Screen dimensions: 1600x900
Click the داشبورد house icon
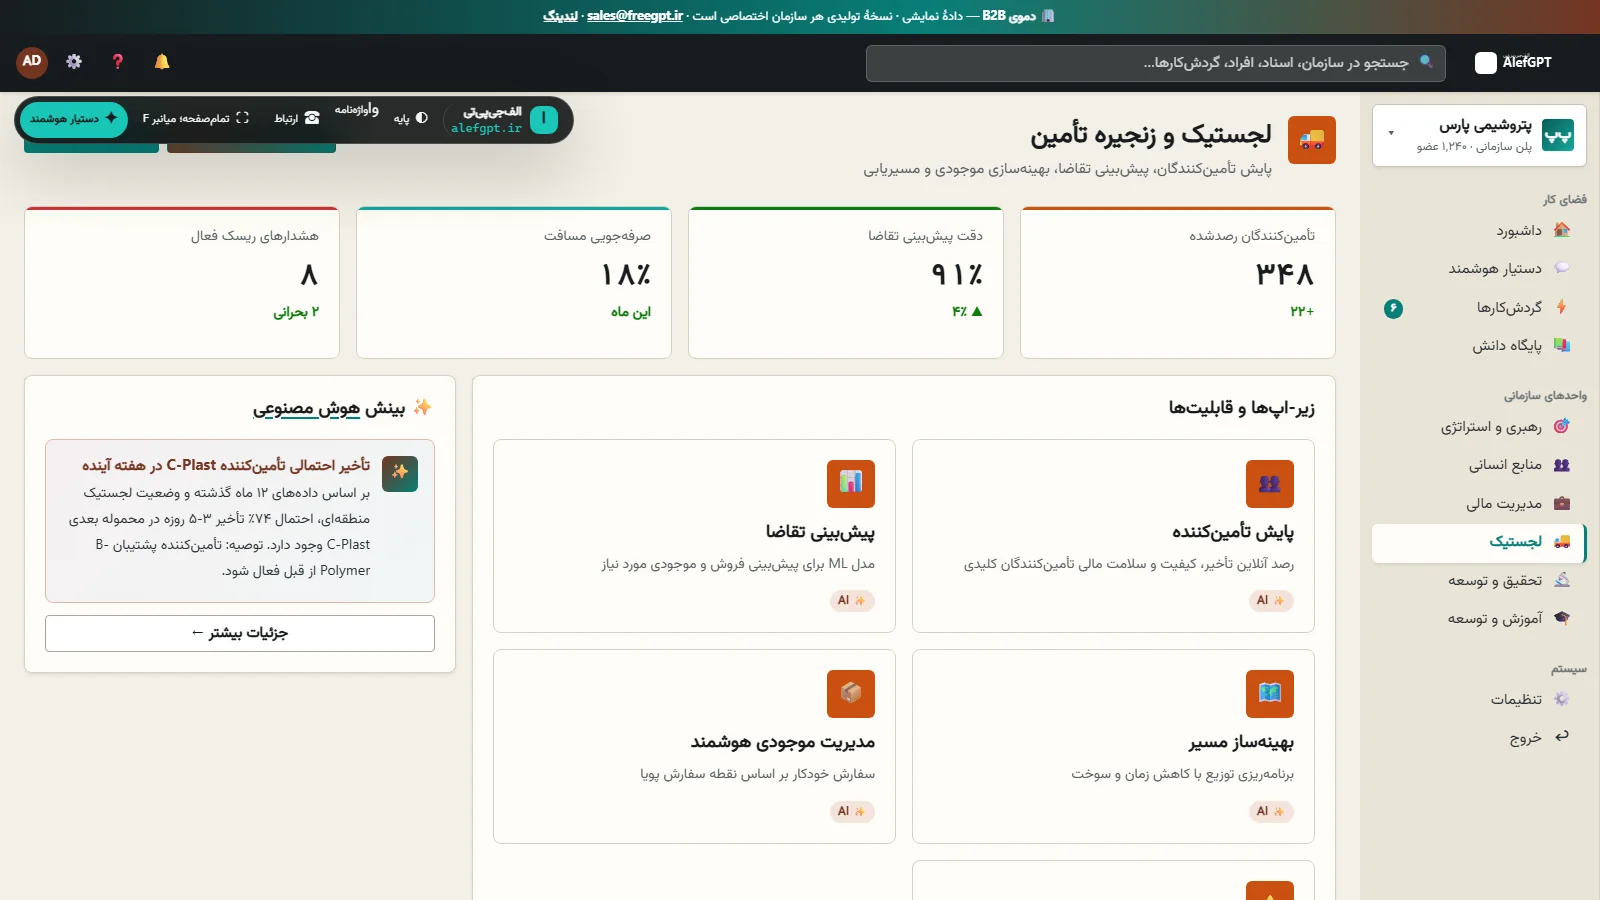tap(1562, 230)
